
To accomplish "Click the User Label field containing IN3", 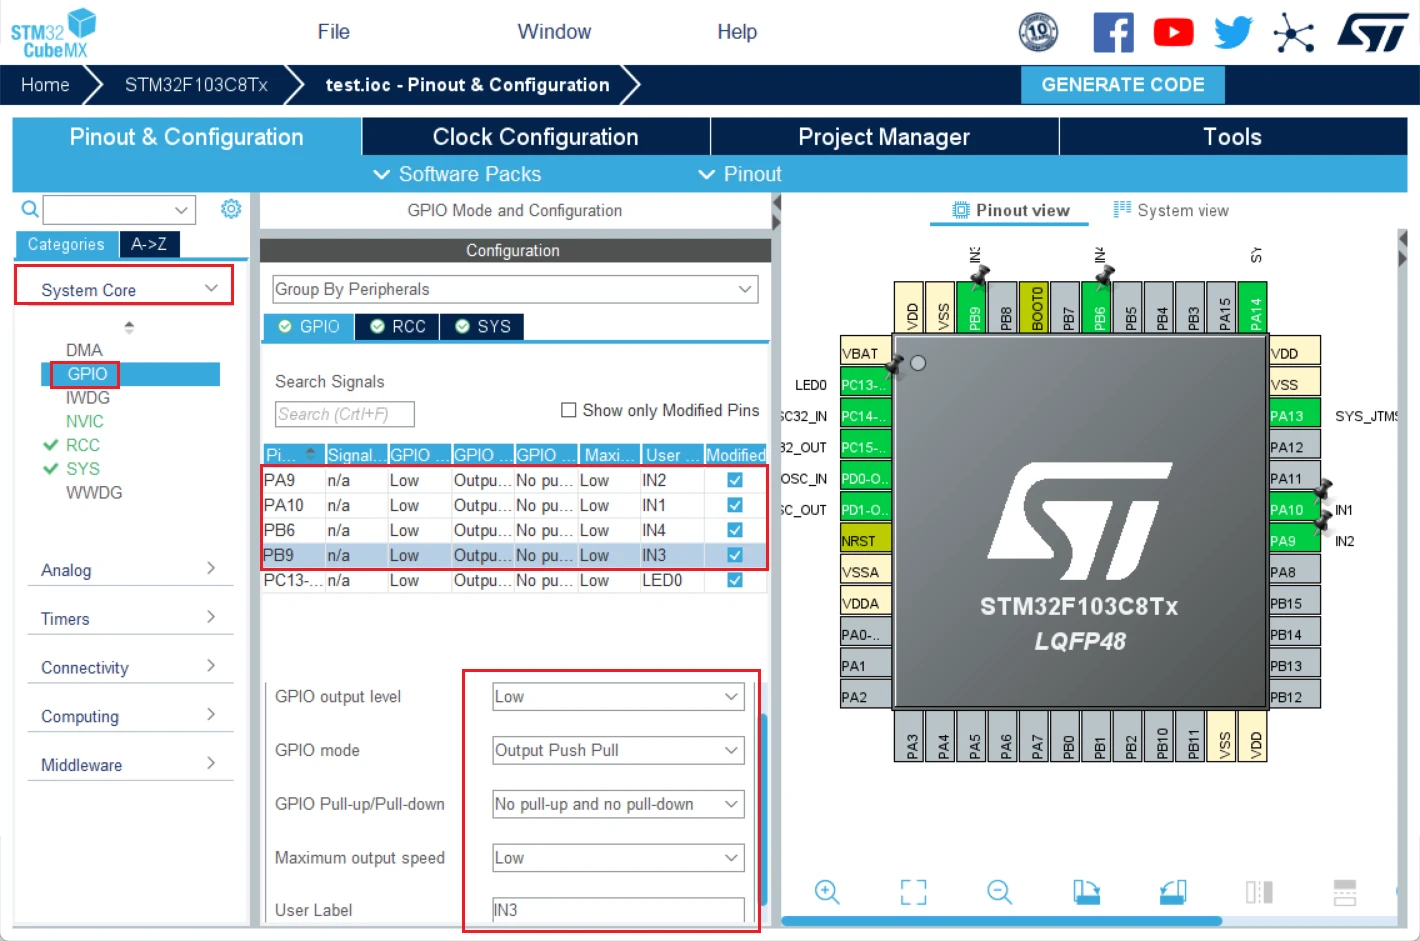I will click(x=618, y=910).
